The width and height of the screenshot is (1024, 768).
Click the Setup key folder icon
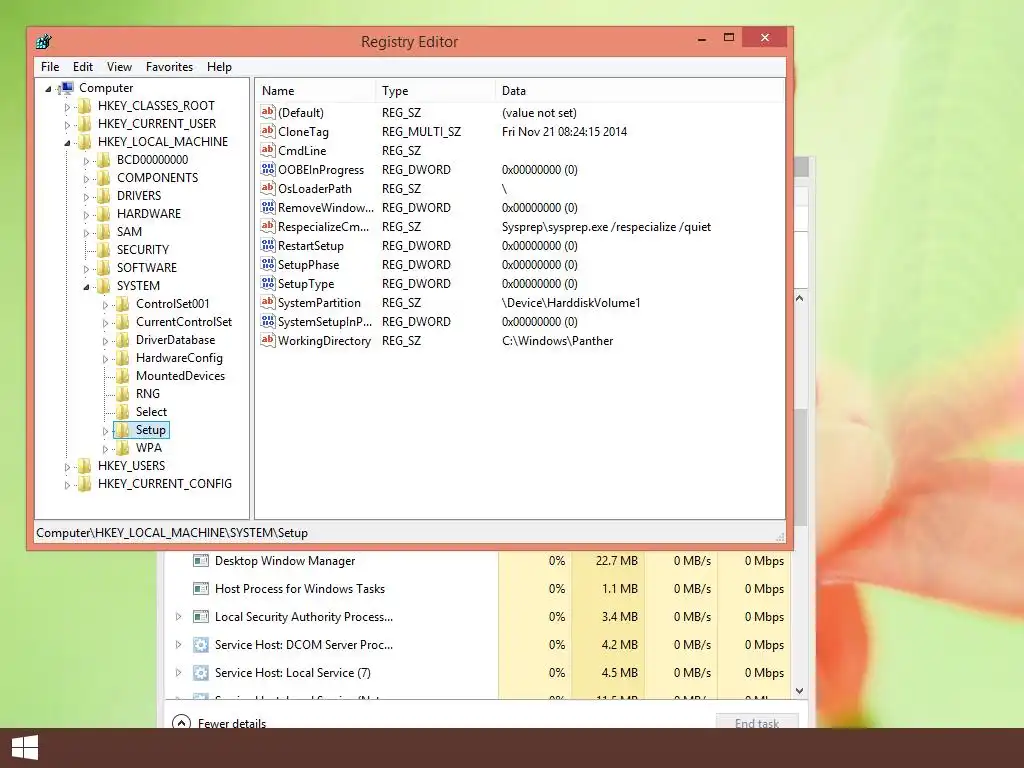(x=122, y=430)
